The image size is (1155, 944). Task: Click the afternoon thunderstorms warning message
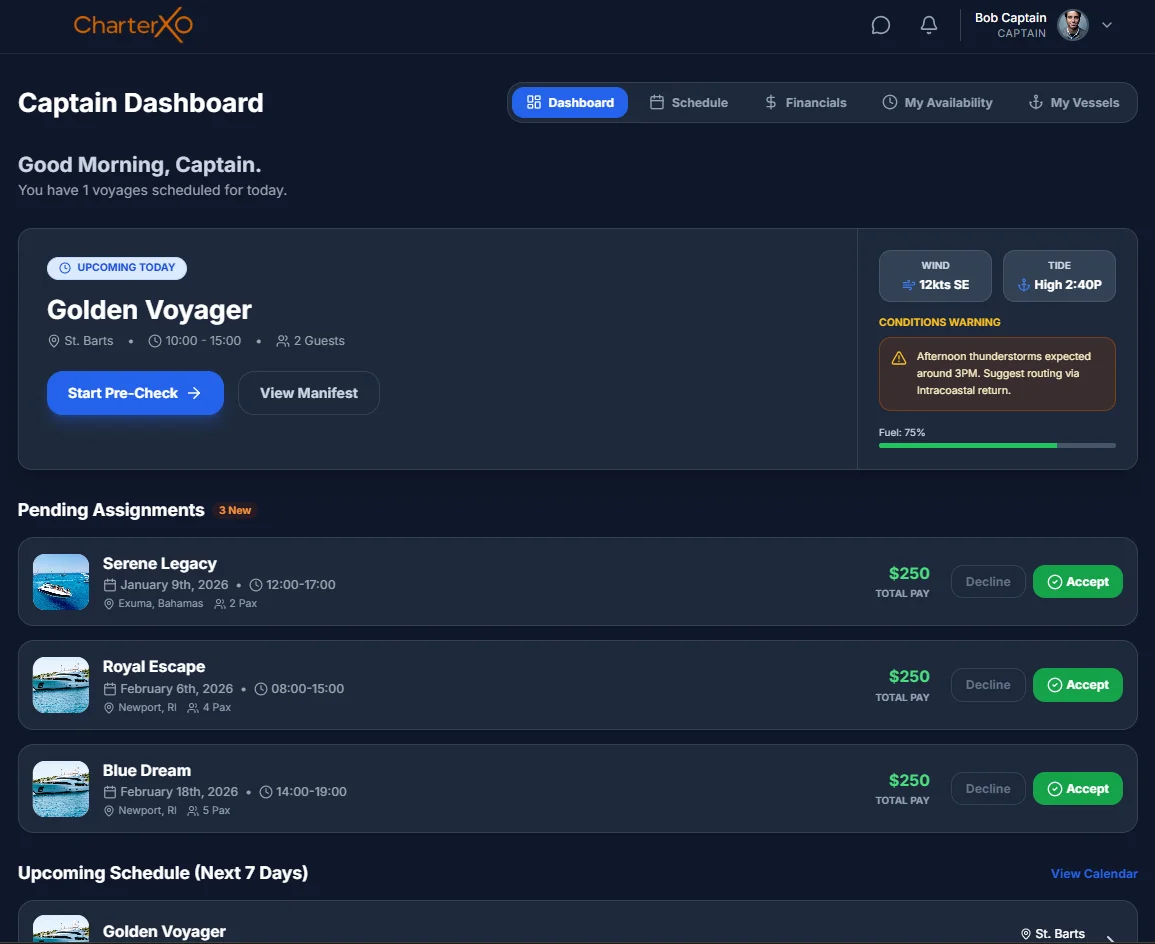[997, 374]
